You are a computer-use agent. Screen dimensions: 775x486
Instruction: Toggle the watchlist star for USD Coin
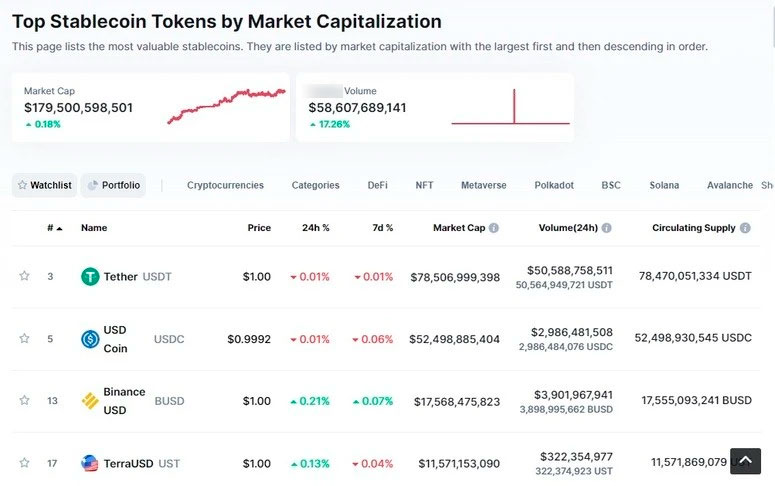[x=24, y=339]
